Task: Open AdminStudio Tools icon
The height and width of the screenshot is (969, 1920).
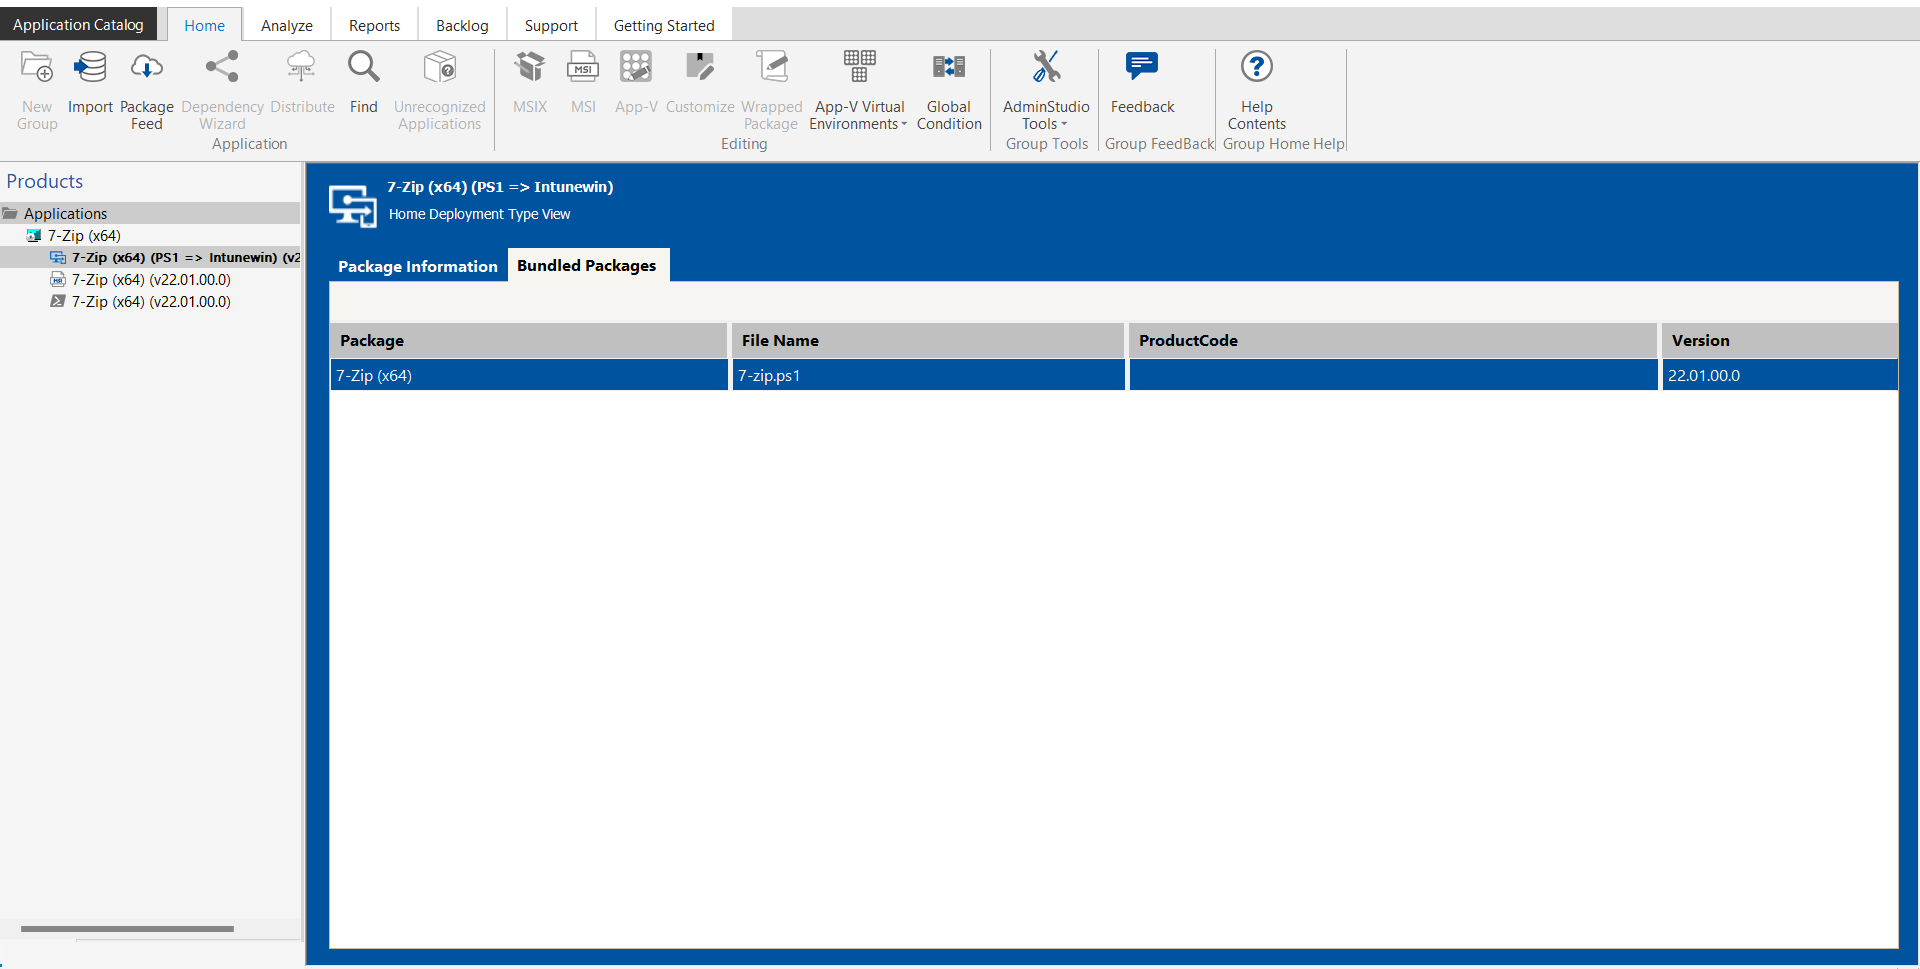Action: pos(1046,68)
